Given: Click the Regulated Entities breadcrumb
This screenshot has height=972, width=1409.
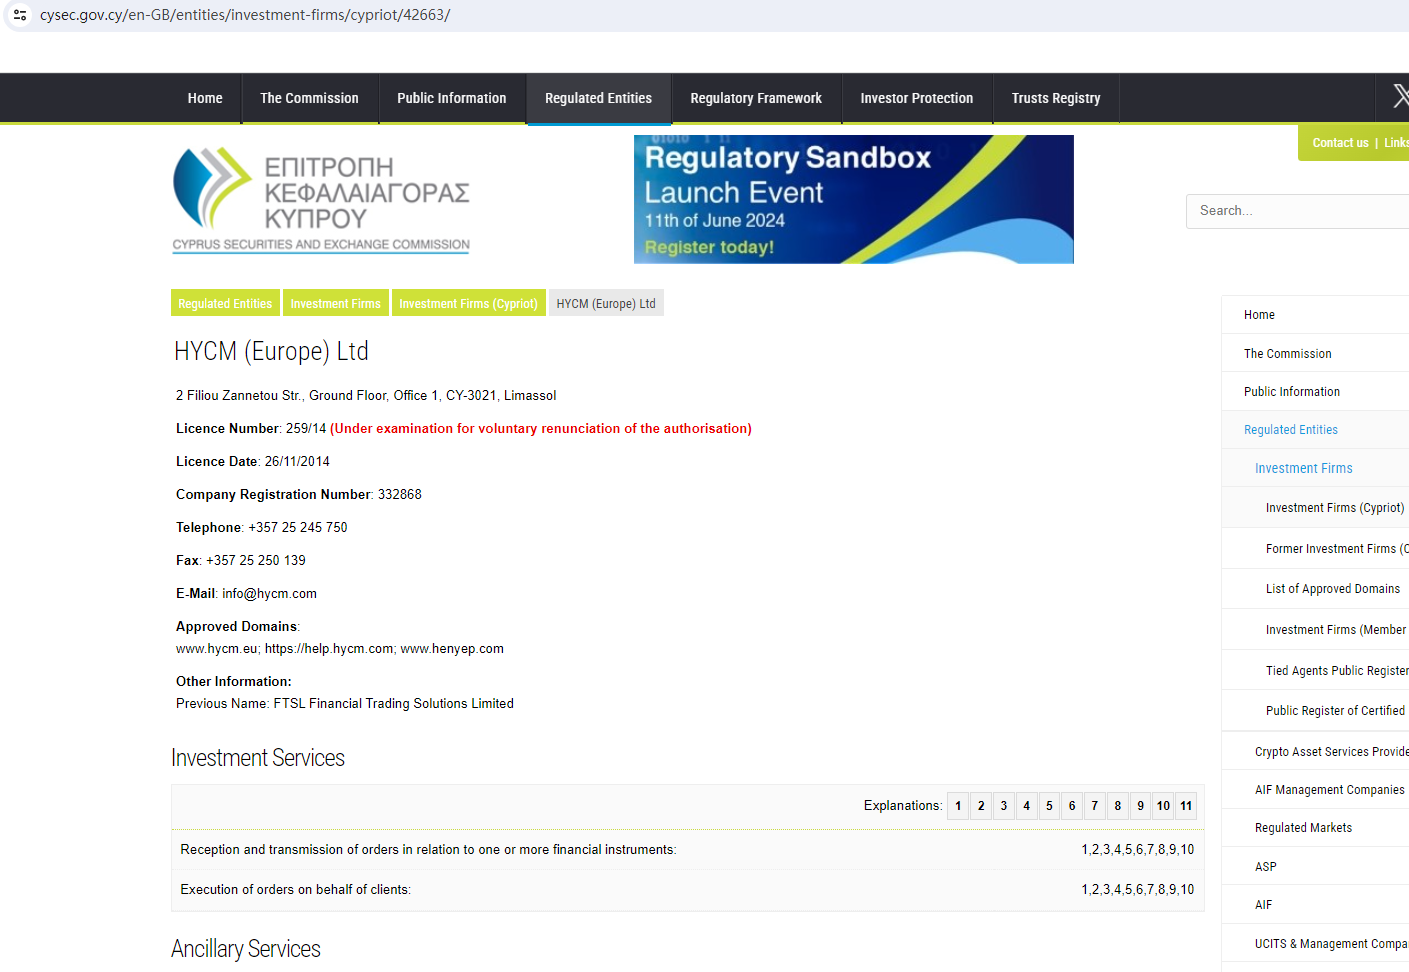Looking at the screenshot, I should (225, 304).
